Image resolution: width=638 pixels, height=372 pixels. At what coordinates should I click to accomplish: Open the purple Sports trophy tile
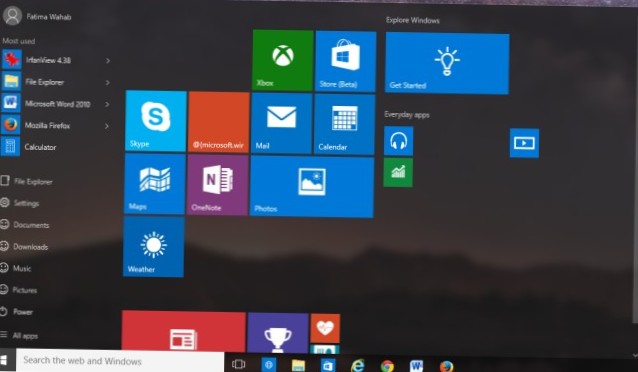(x=278, y=333)
